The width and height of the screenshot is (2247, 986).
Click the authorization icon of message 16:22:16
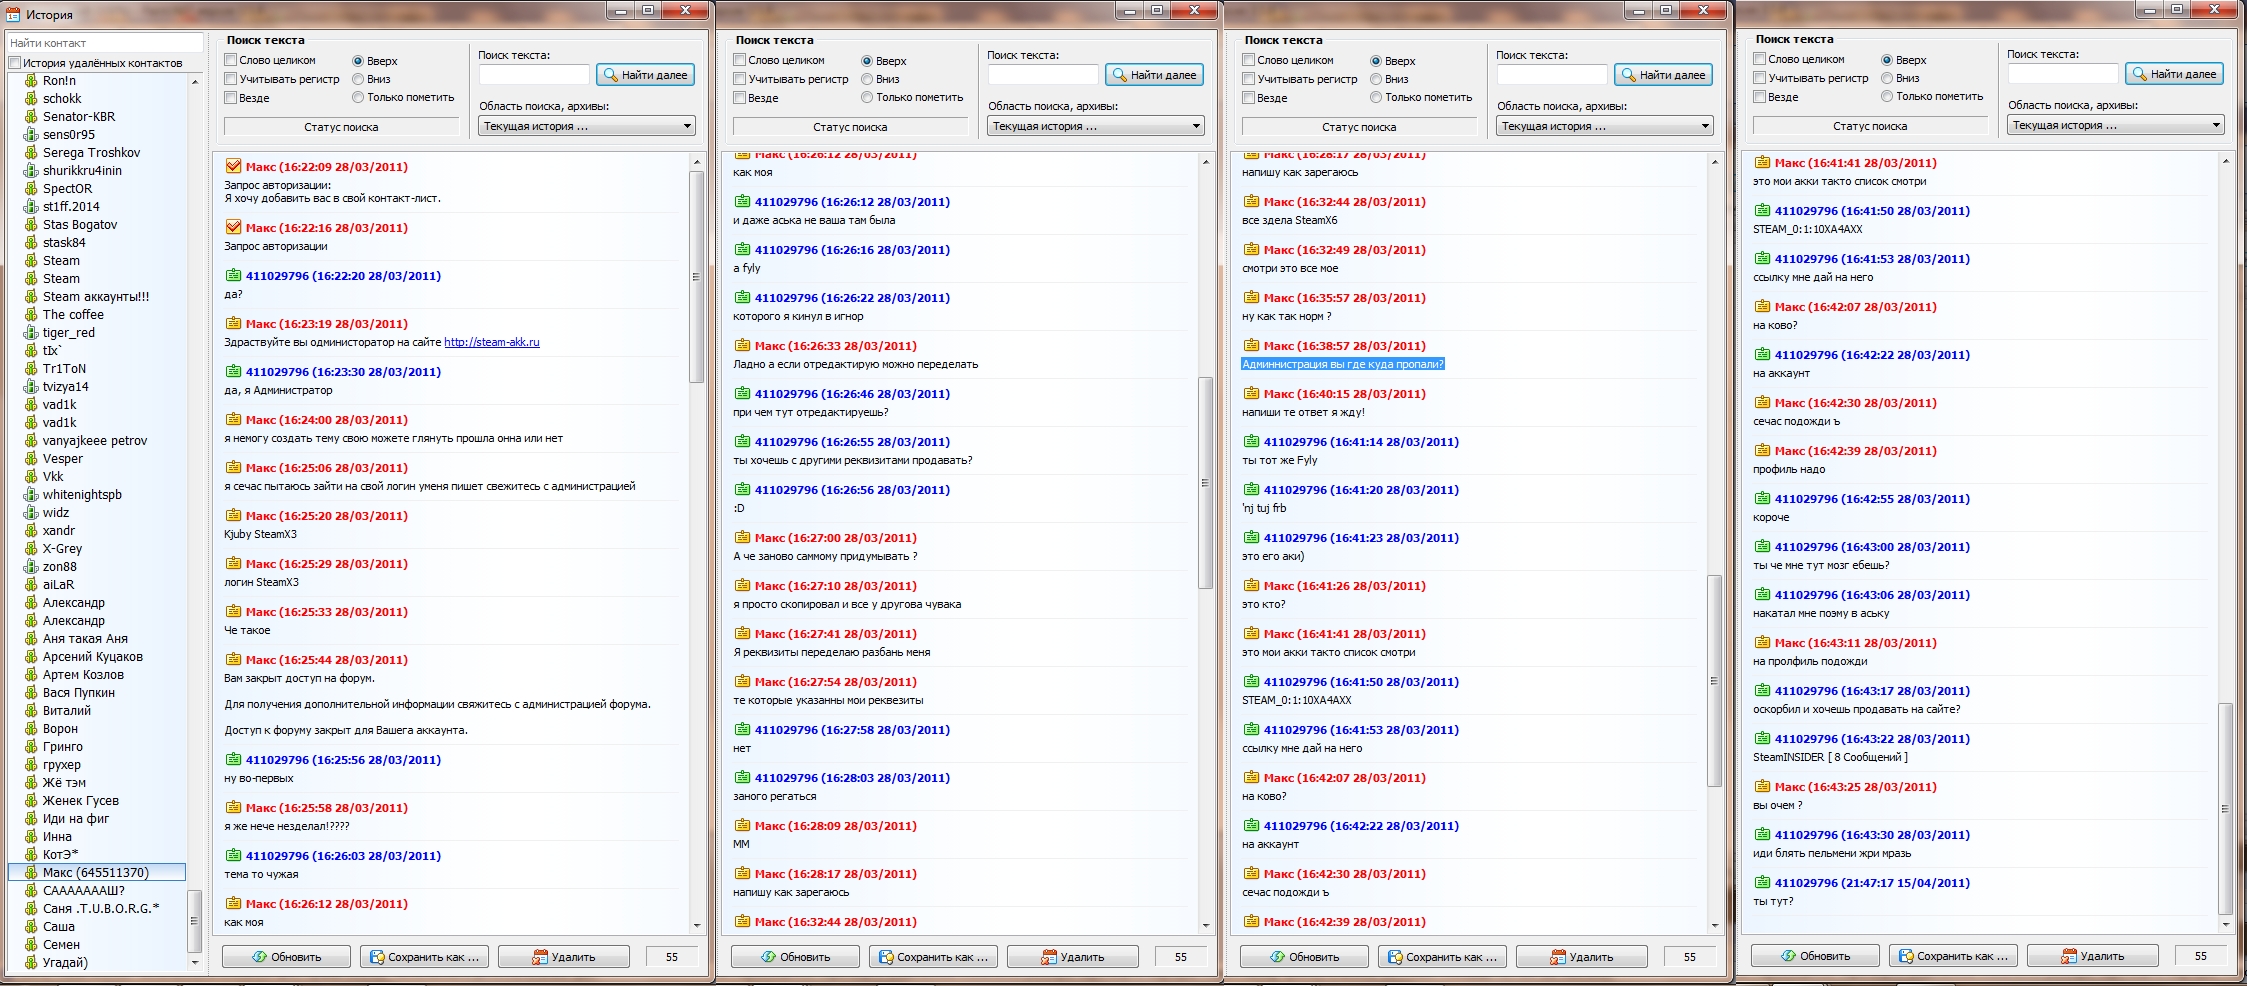pos(233,227)
